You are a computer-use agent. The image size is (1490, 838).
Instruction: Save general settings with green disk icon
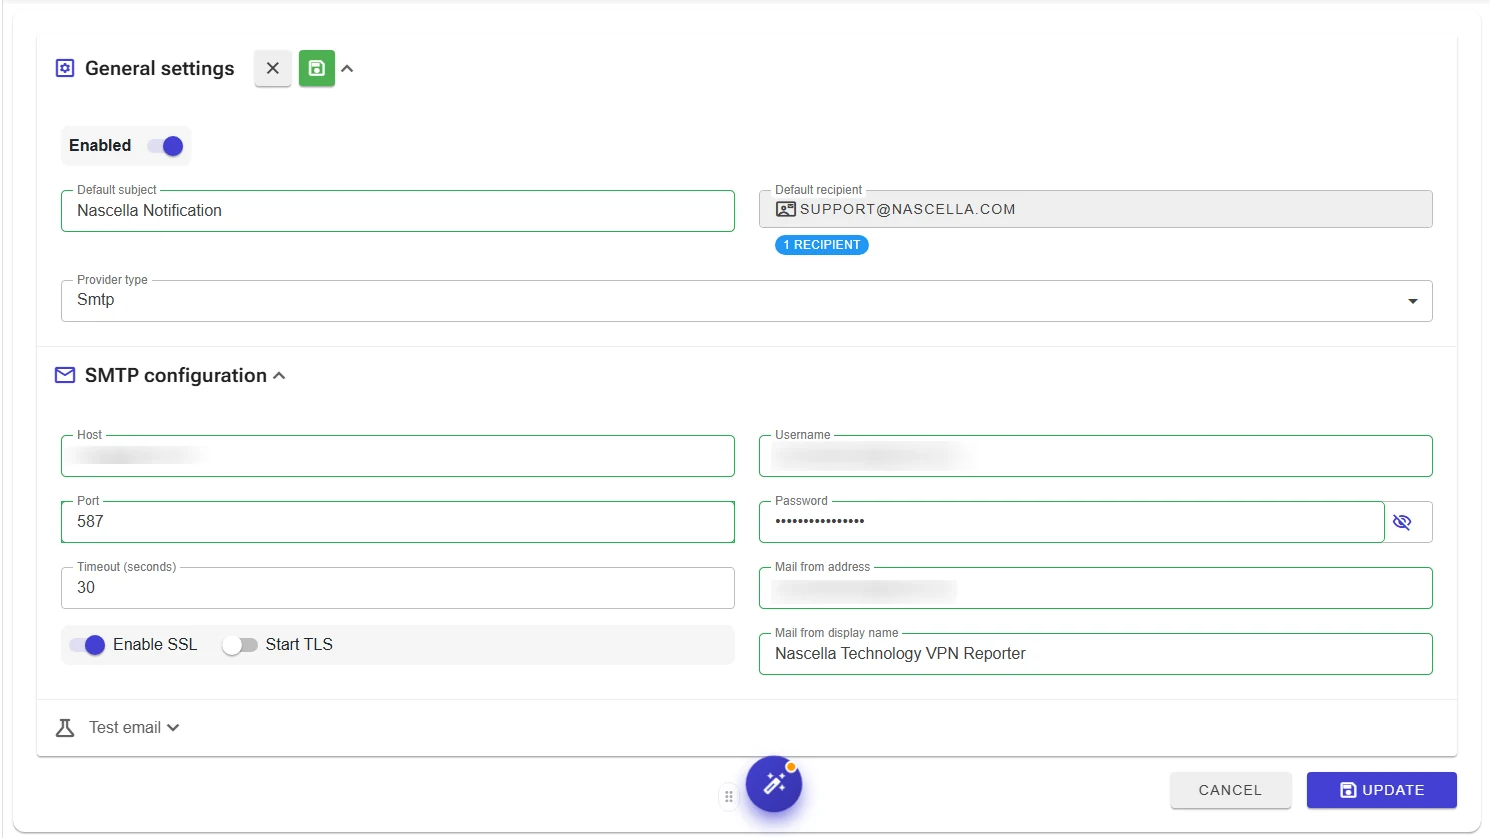coord(316,68)
